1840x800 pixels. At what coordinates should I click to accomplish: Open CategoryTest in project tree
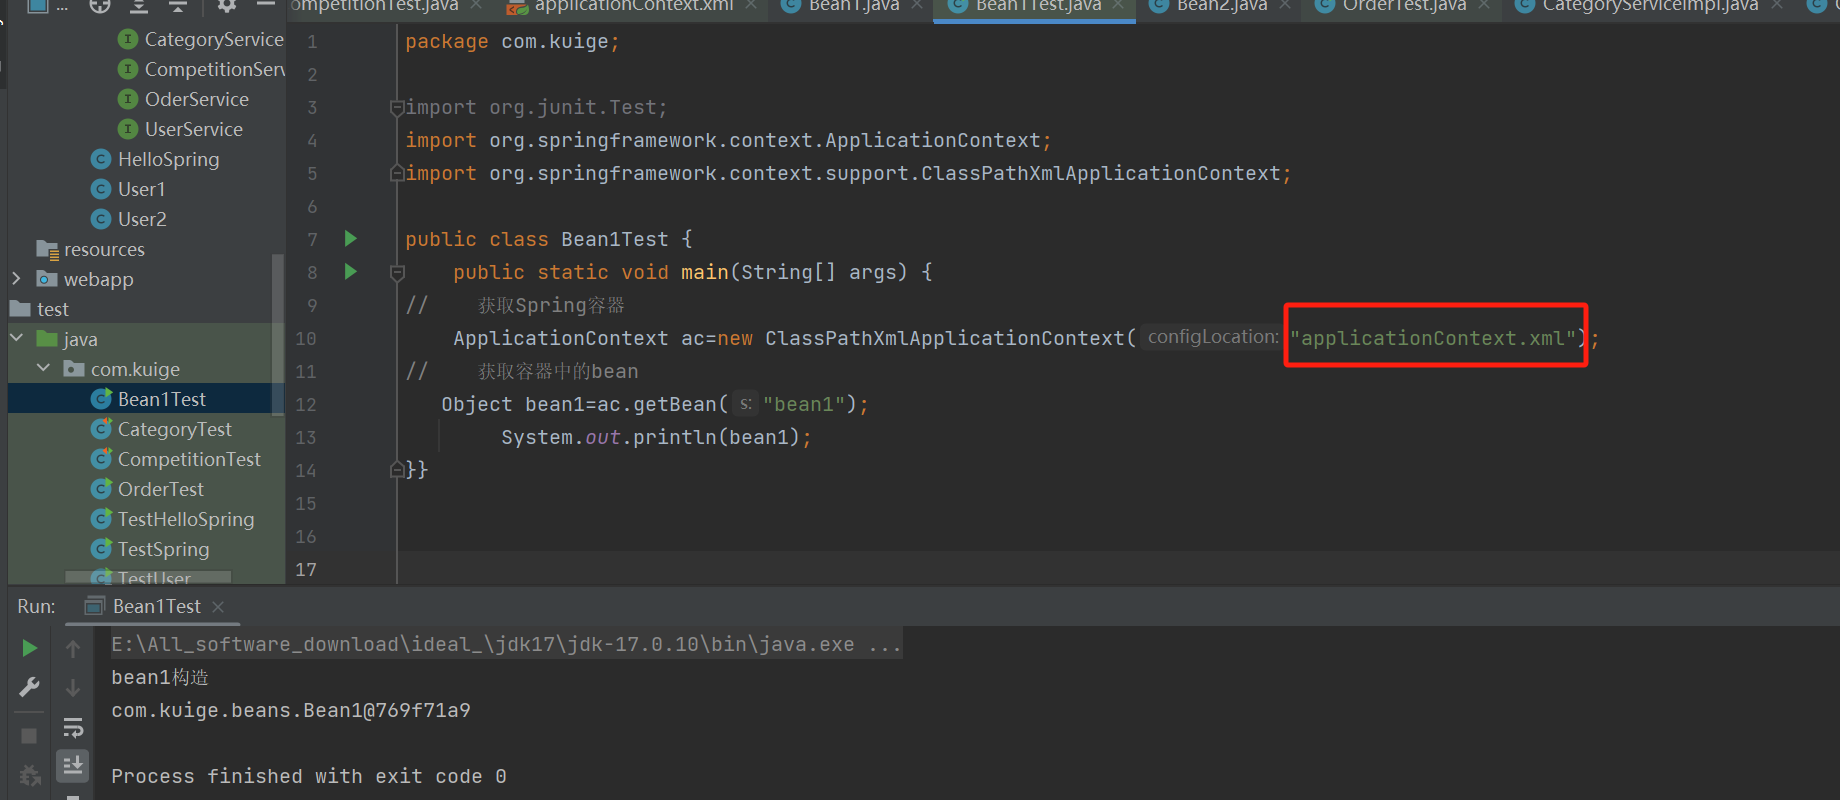tap(174, 429)
